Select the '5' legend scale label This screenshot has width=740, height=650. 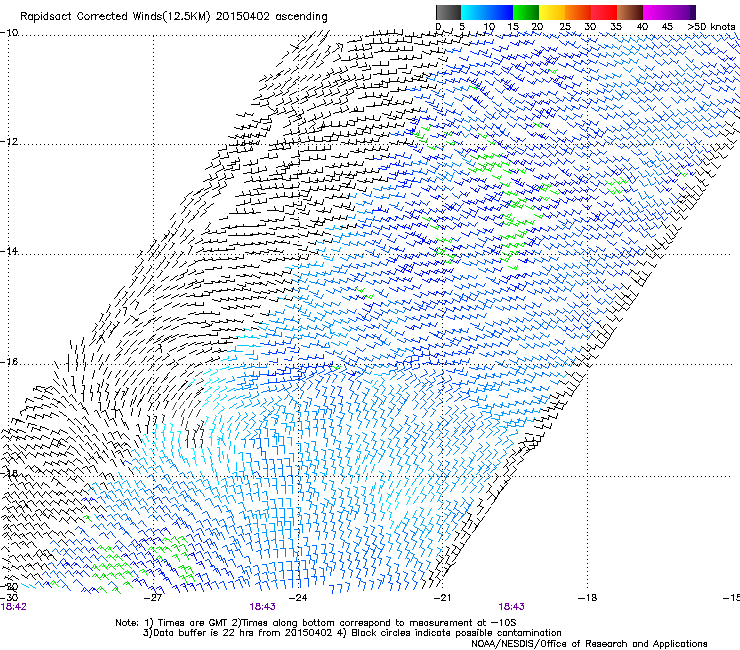click(462, 27)
